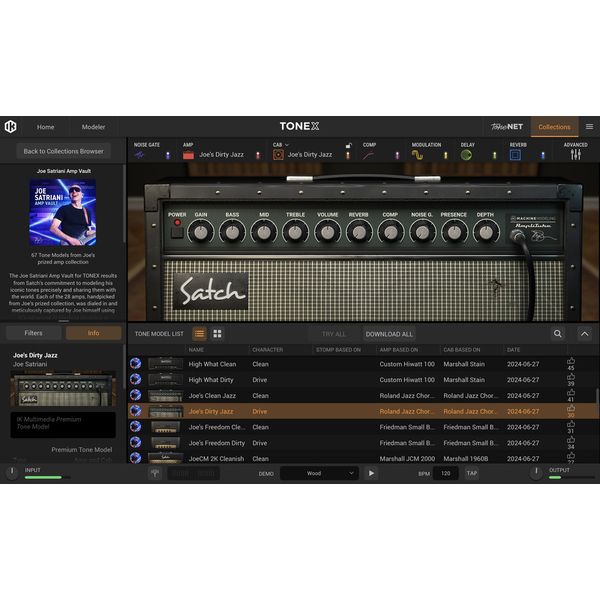
Task: Toggle Delay on/off LED
Action: pyautogui.click(x=494, y=155)
